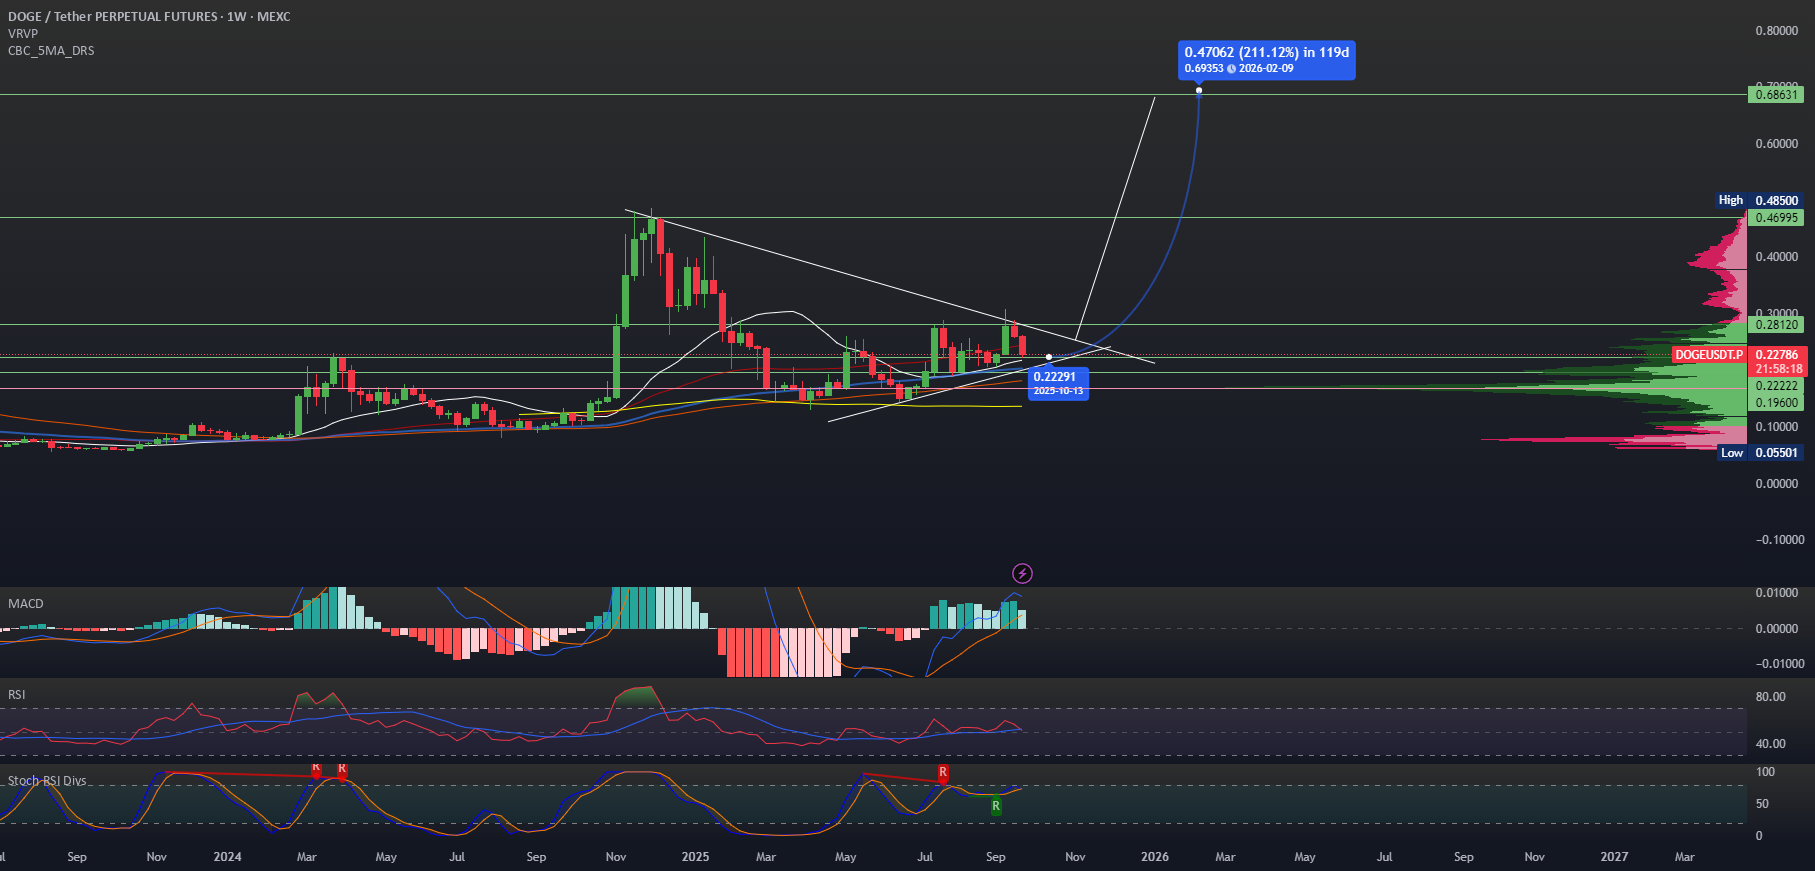Select the VRVP indicator label

pyautogui.click(x=23, y=33)
